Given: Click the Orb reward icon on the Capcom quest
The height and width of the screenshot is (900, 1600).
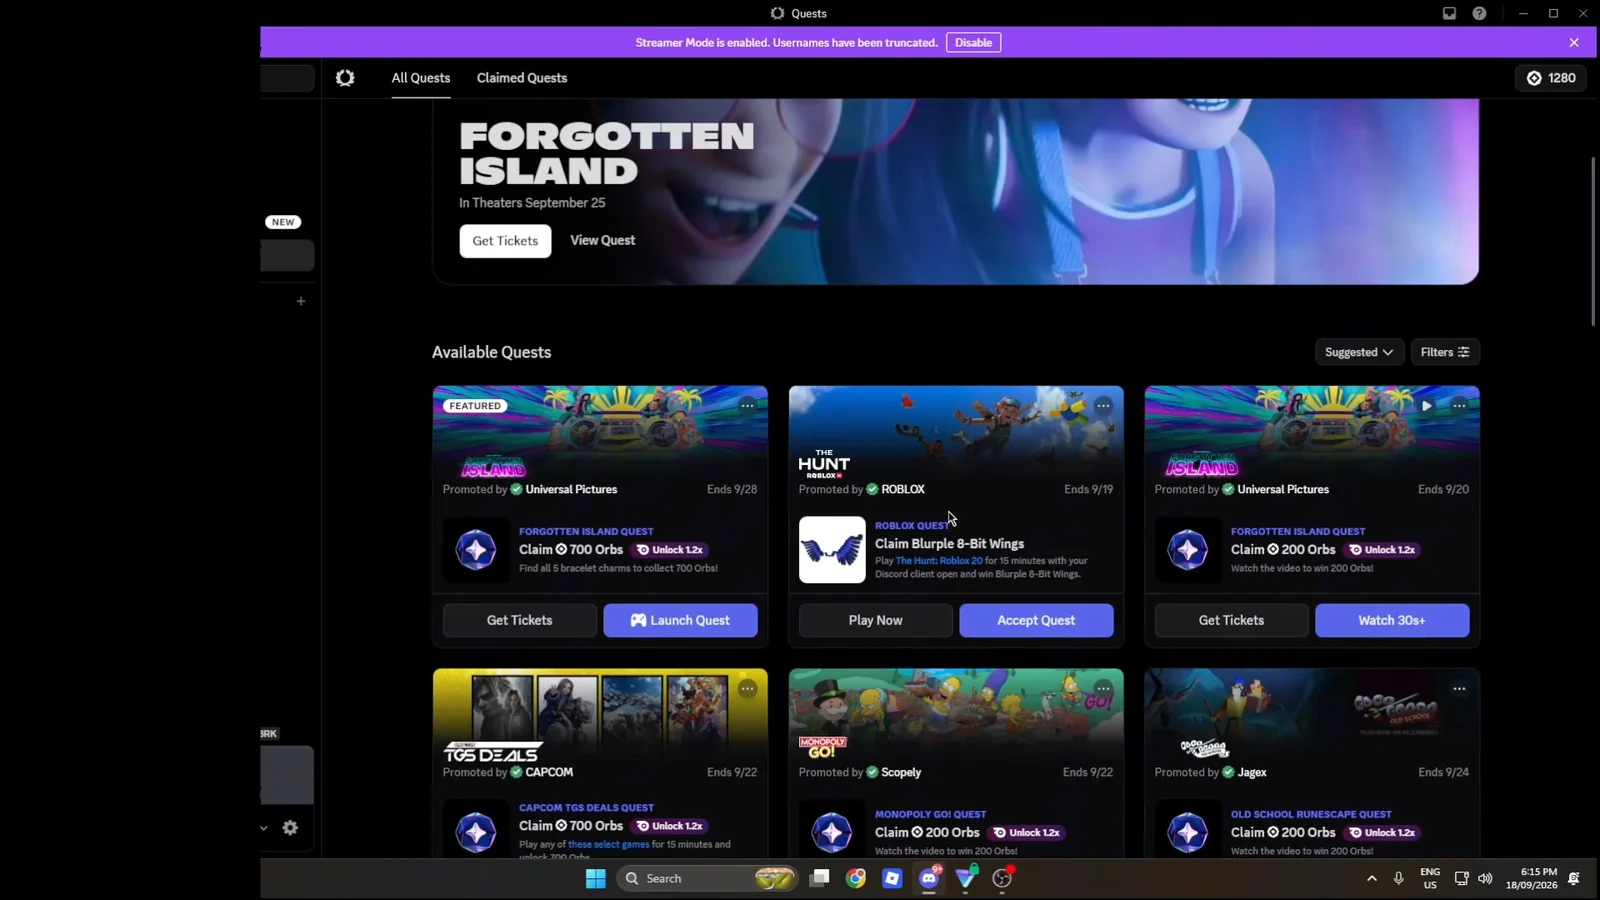Looking at the screenshot, I should (x=476, y=832).
